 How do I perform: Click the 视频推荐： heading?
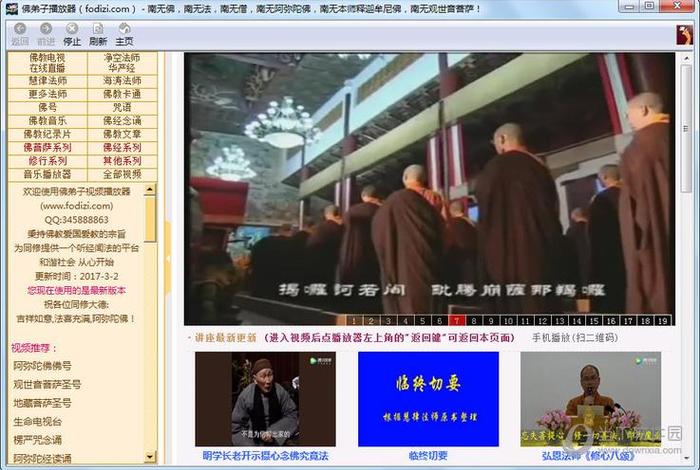34,348
